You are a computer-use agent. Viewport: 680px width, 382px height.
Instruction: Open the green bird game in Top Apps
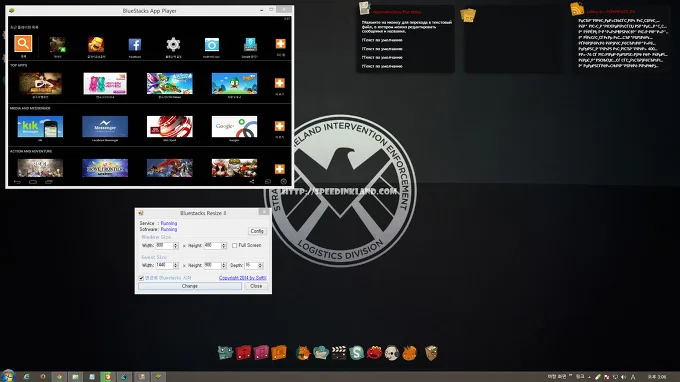[234, 84]
